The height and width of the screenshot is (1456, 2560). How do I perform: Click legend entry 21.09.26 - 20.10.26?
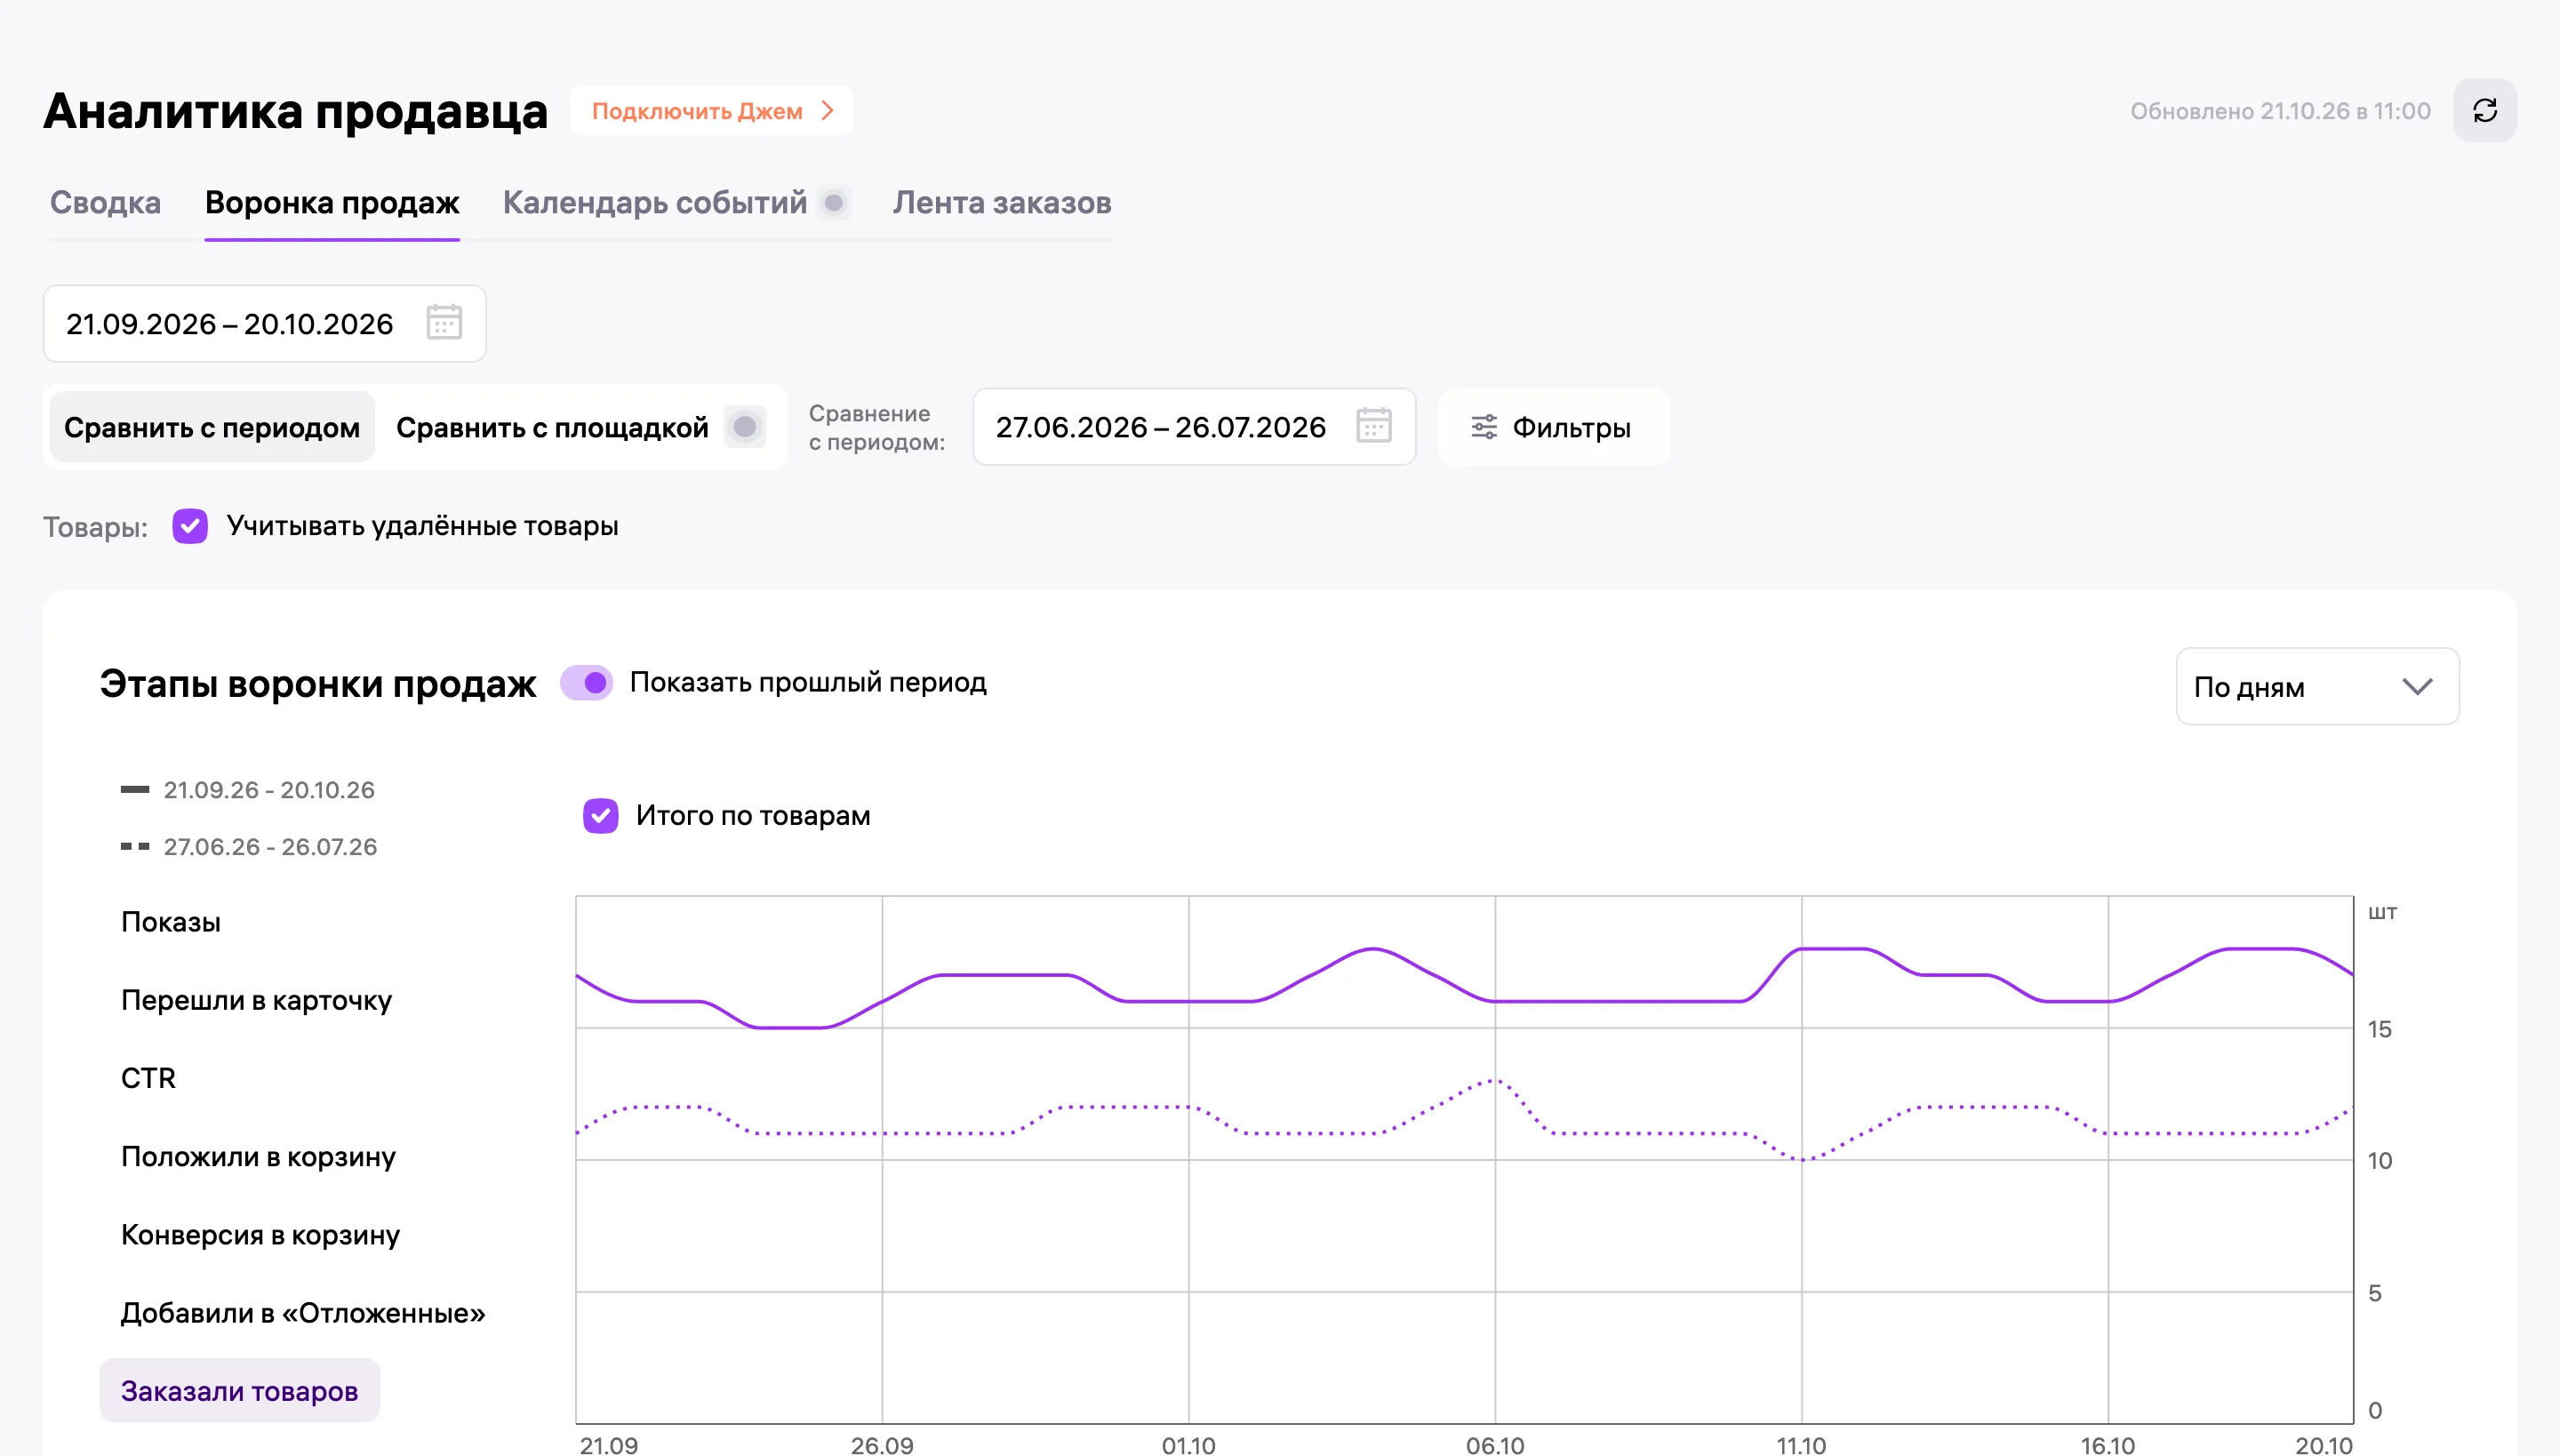pyautogui.click(x=247, y=790)
